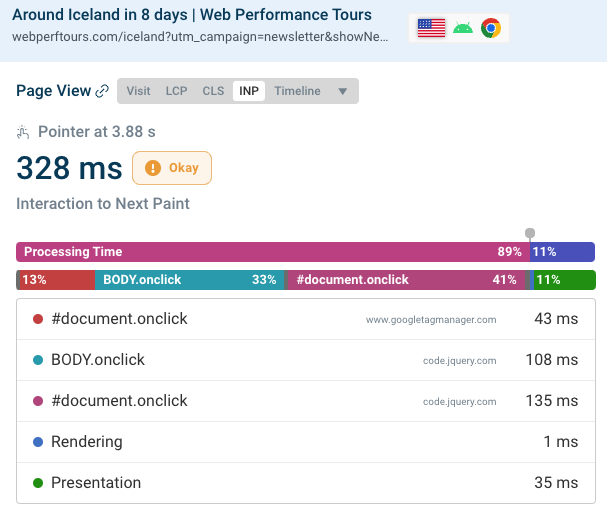Click the teal dot beside BODY.onclick
This screenshot has width=607, height=522.
(x=38, y=360)
